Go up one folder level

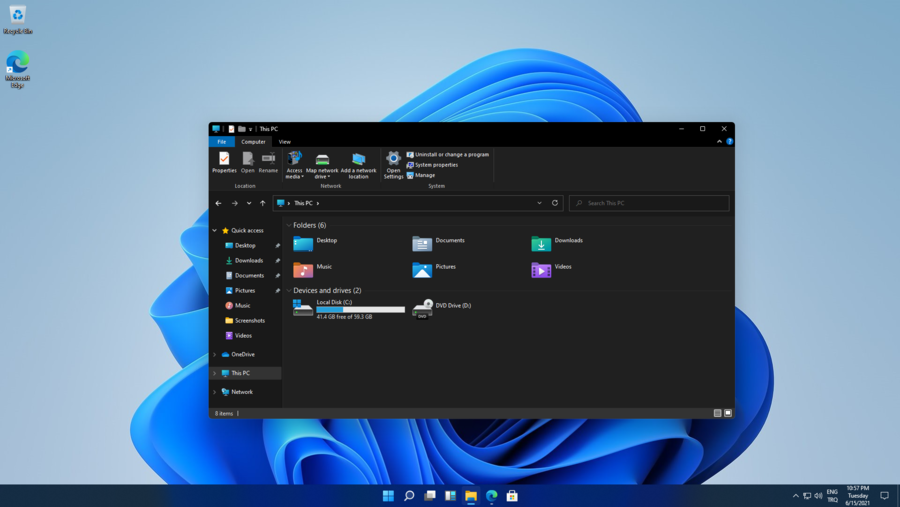tap(263, 203)
